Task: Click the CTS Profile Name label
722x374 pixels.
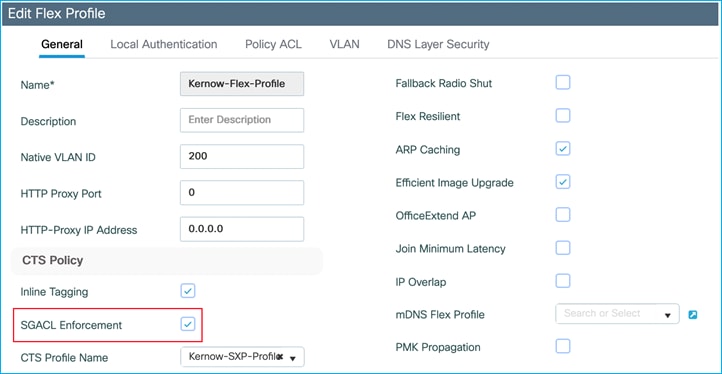Action: (64, 358)
